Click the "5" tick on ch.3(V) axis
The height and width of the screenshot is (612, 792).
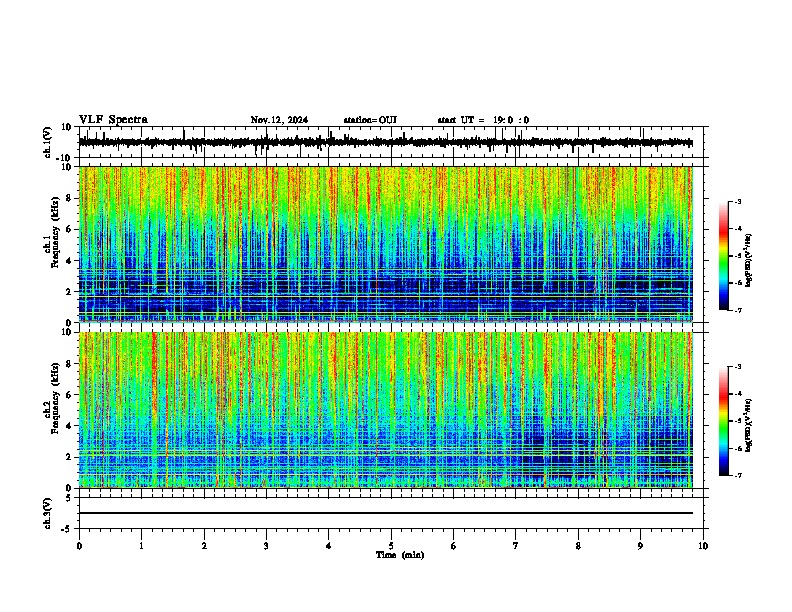69,497
